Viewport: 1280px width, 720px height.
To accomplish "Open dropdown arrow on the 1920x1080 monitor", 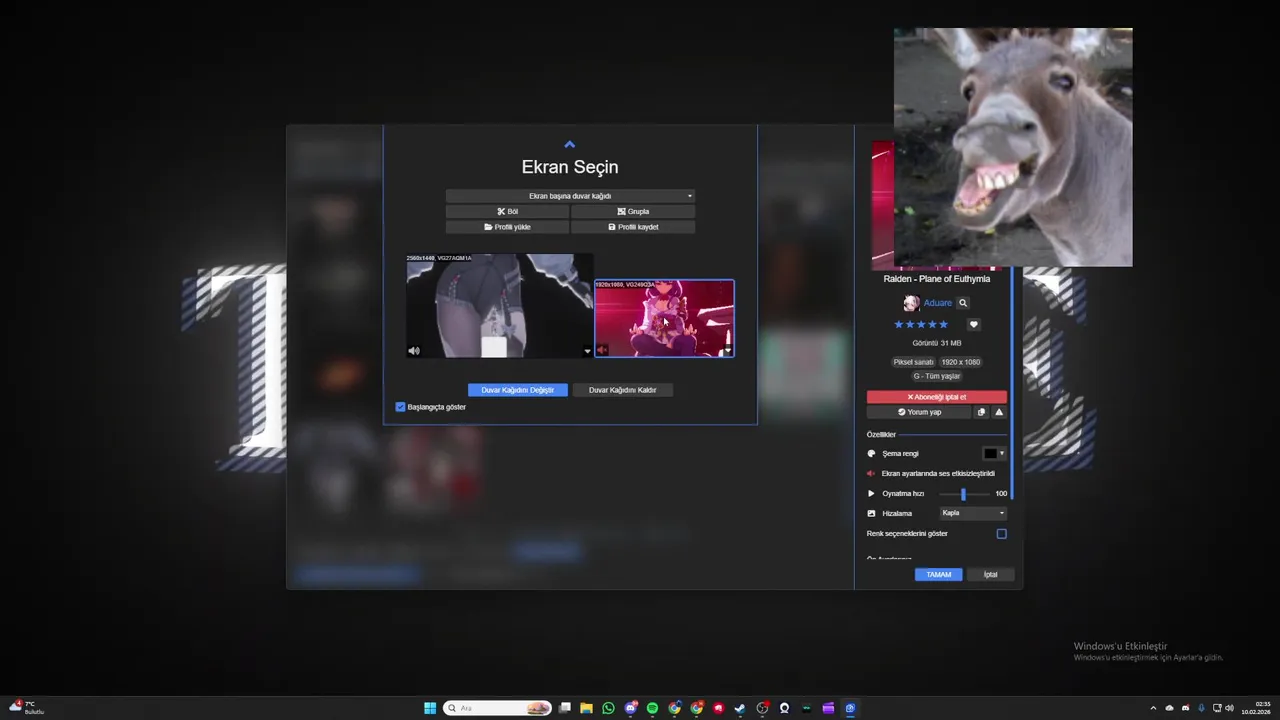I will 728,351.
